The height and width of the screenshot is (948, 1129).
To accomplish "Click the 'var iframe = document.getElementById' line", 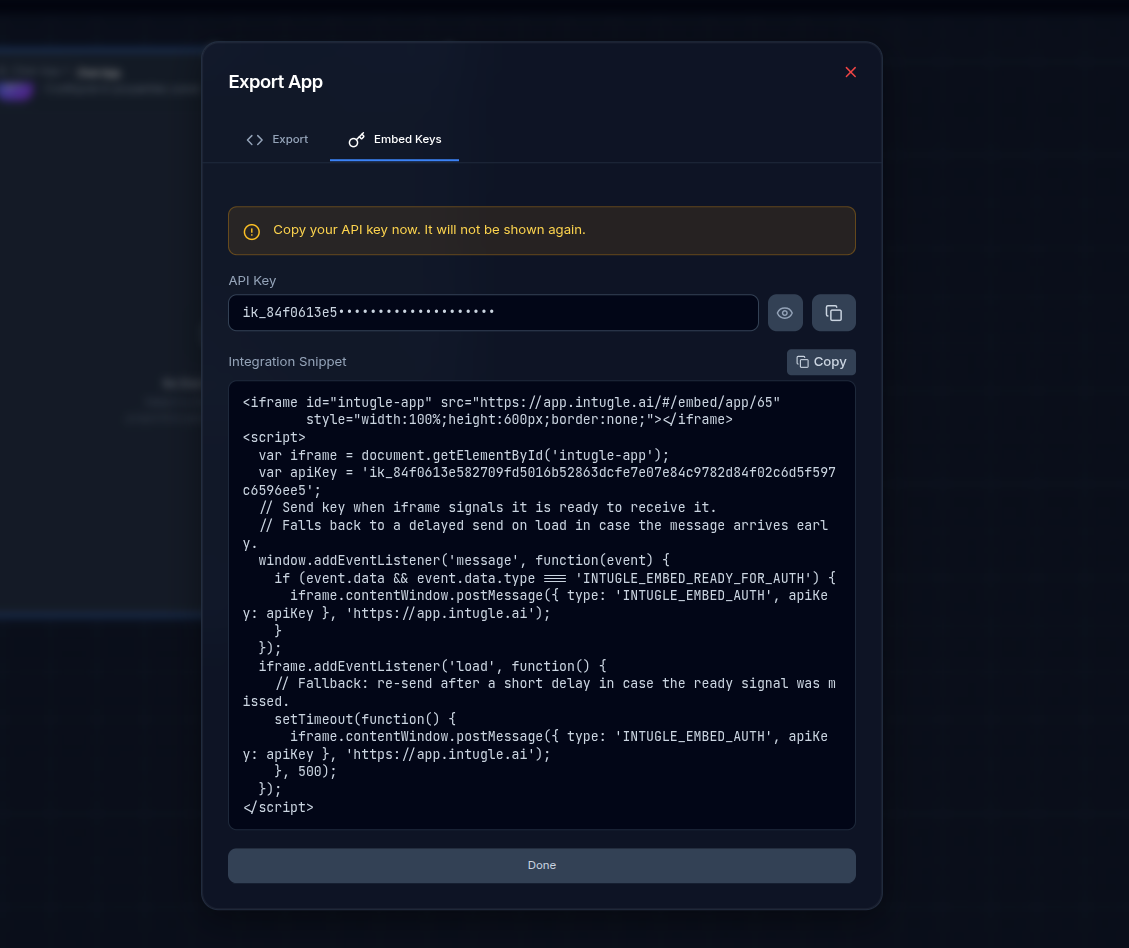I will point(464,456).
